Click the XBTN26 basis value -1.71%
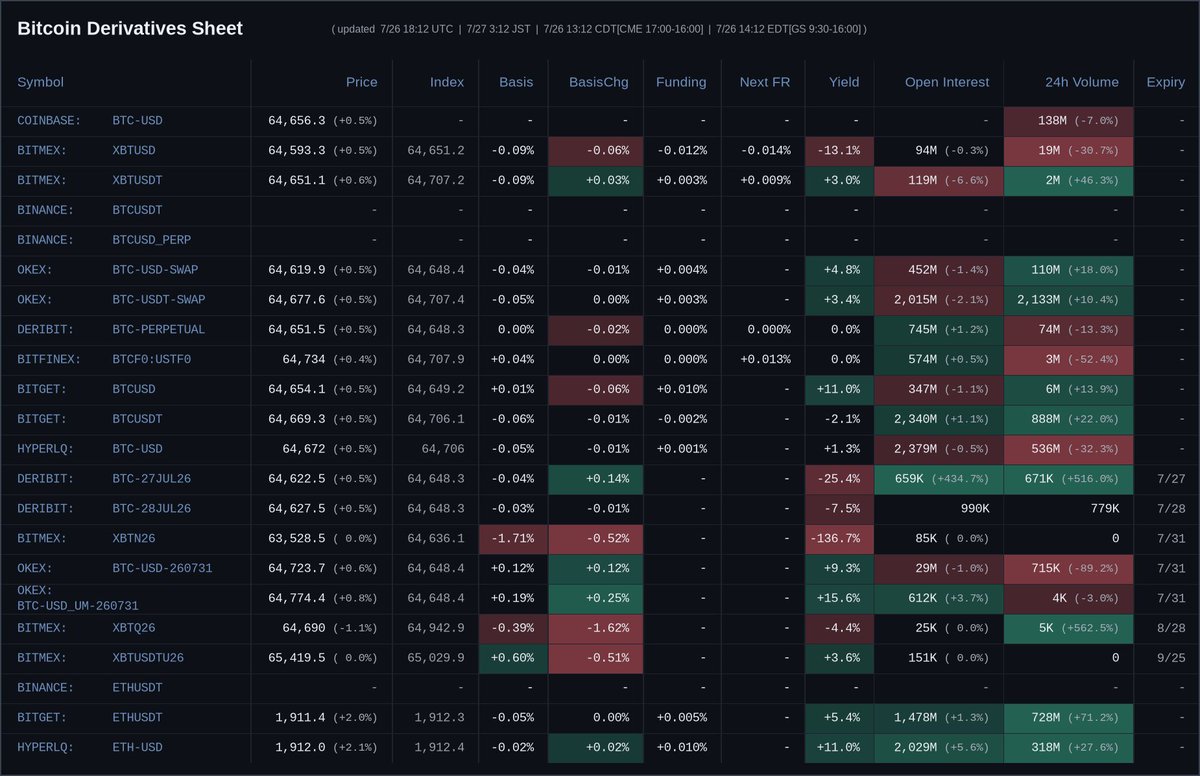Screen dimensions: 1200x776 pos(513,539)
